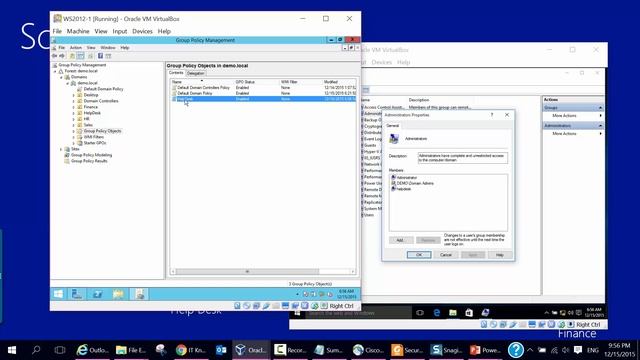Open Snagit on host taskbar
Viewport: 640px width, 360px height.
point(446,350)
